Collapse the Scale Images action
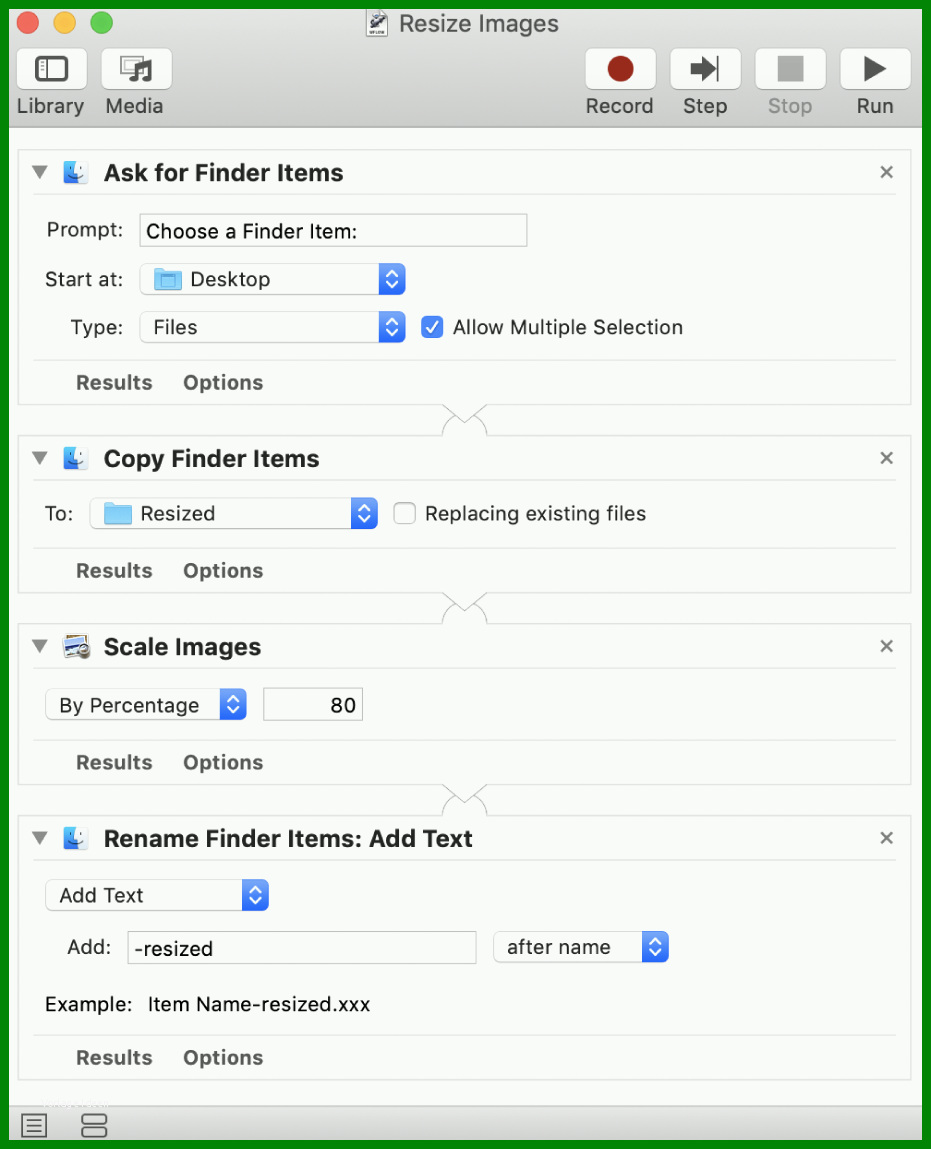This screenshot has width=931, height=1149. click(40, 646)
